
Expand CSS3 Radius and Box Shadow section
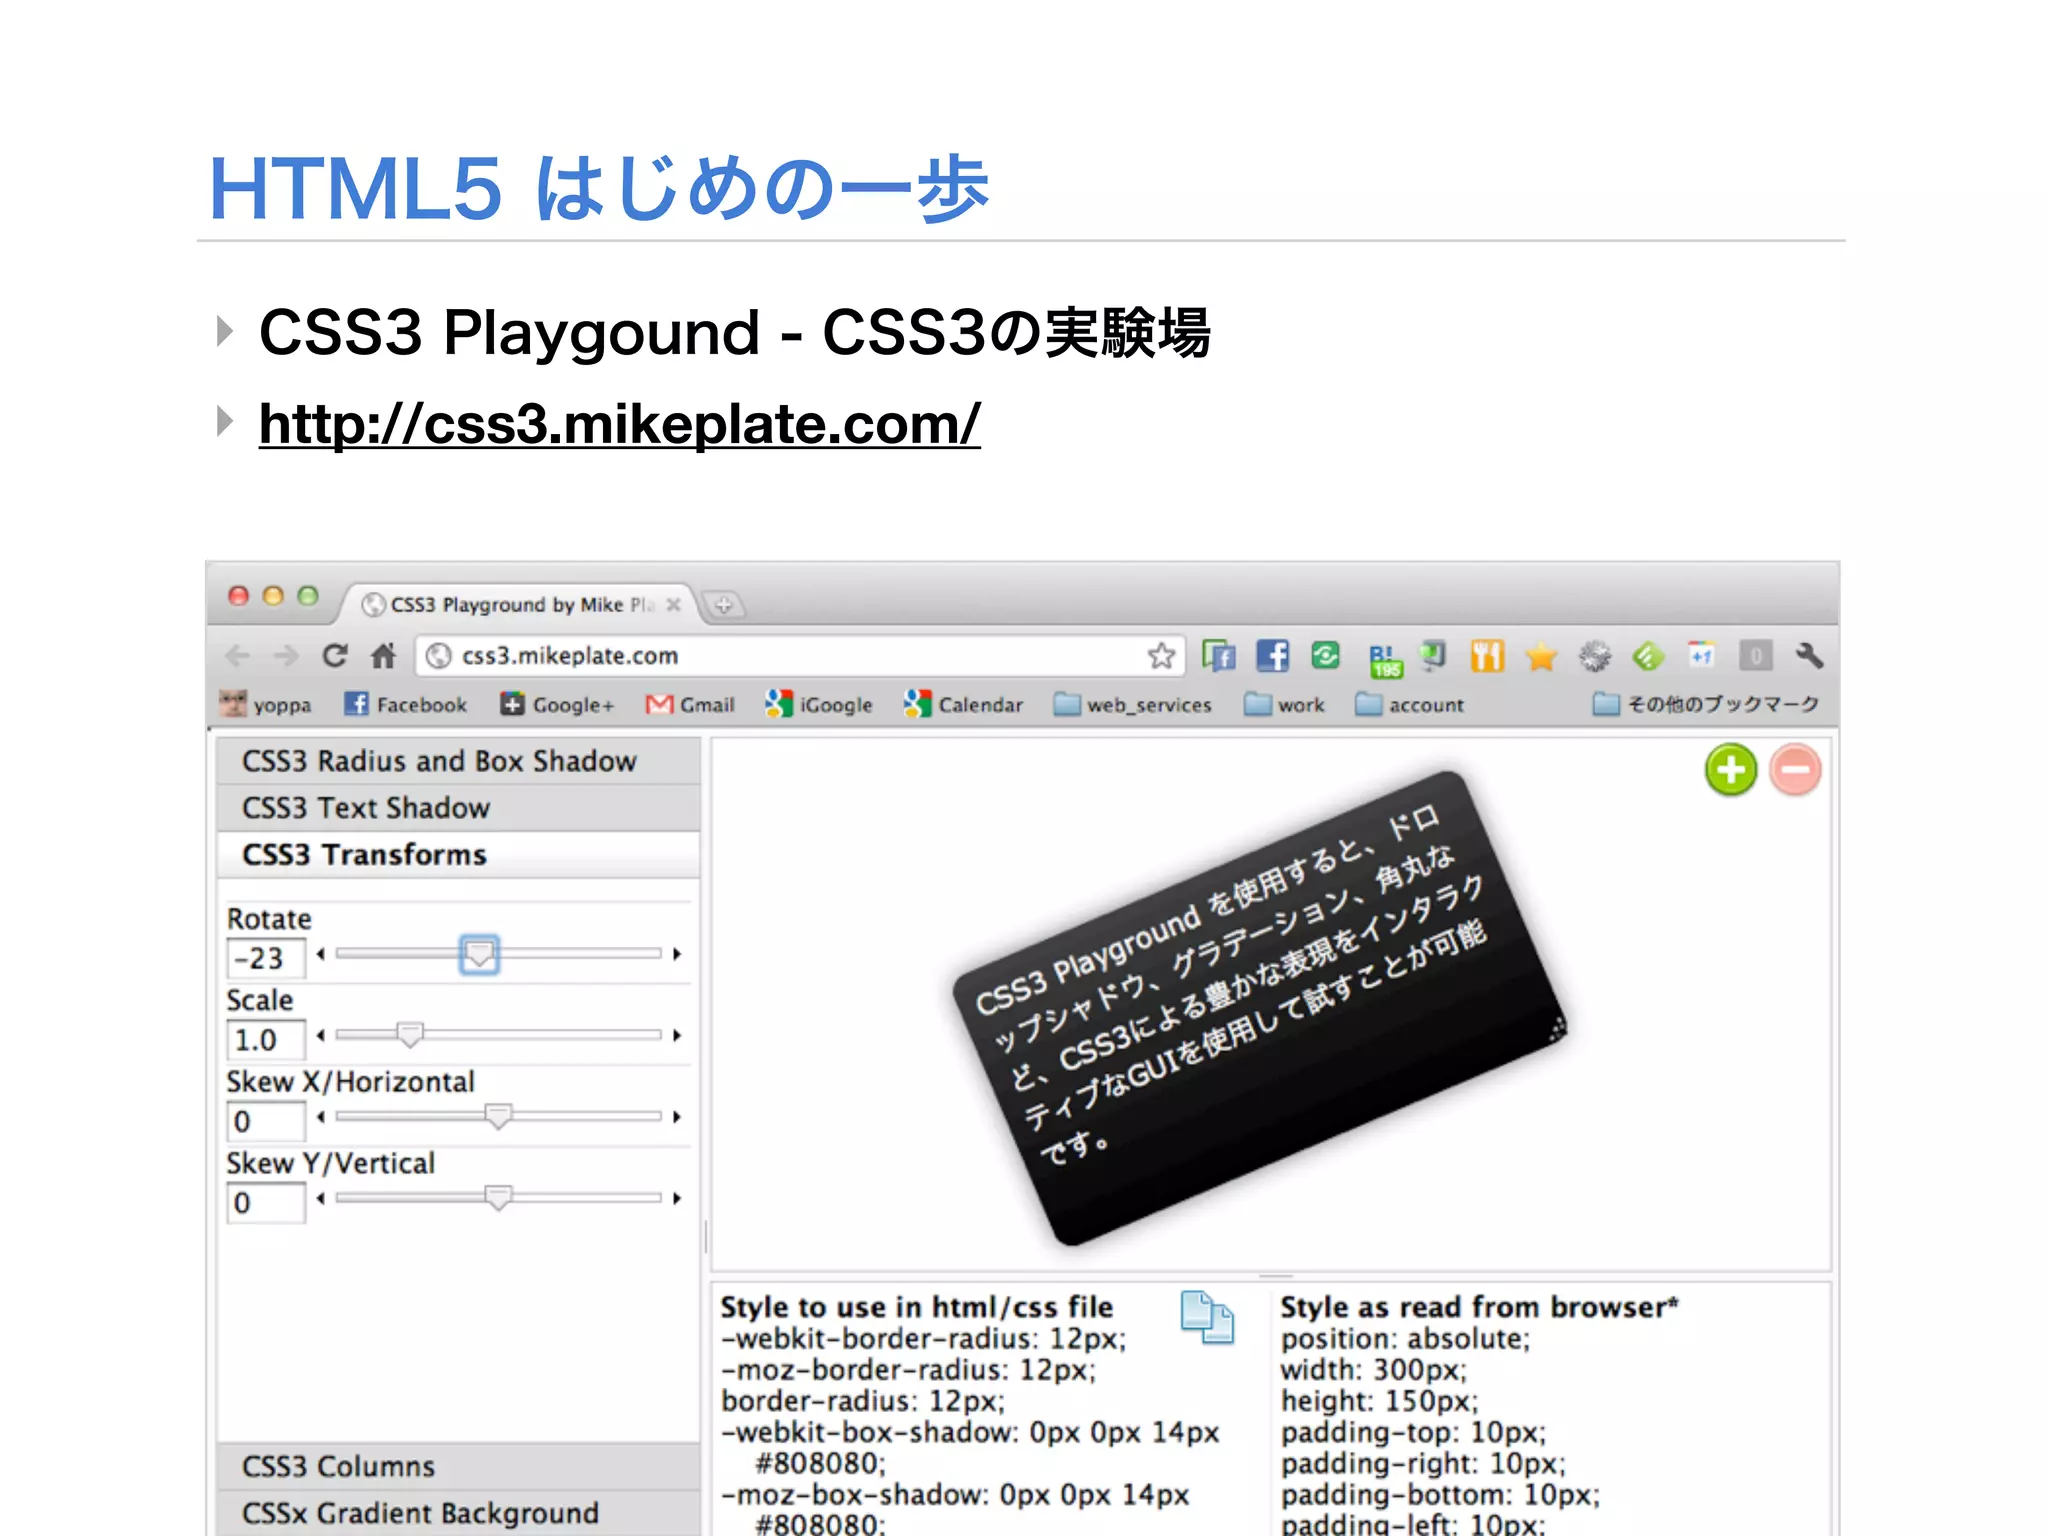pyautogui.click(x=458, y=761)
